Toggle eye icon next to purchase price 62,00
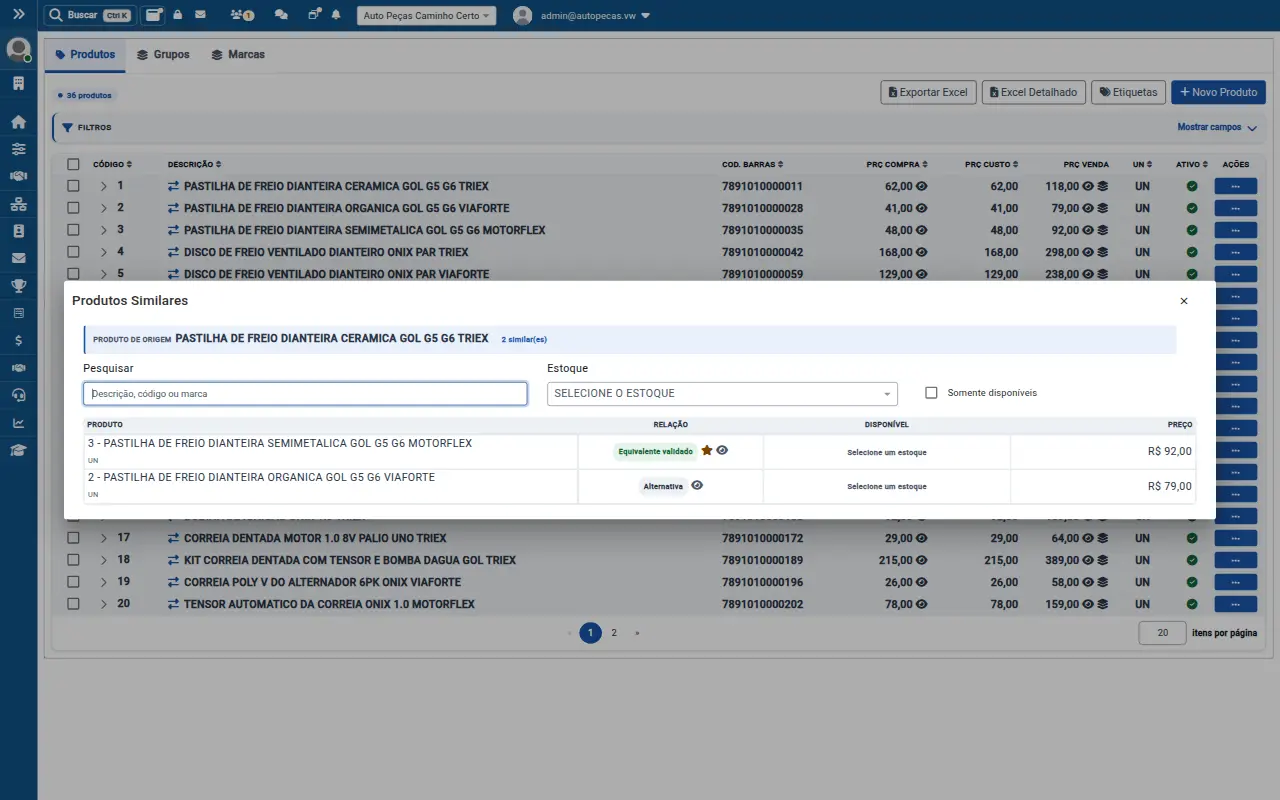 (x=922, y=186)
